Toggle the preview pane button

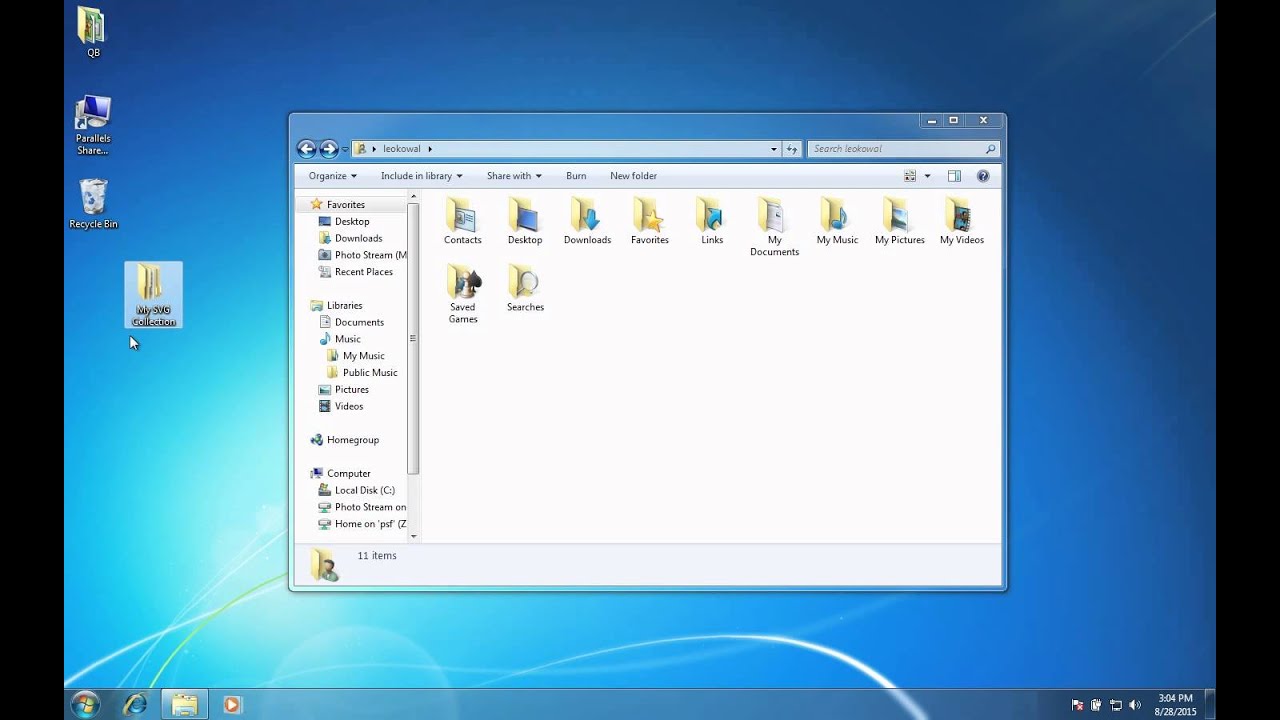point(954,176)
